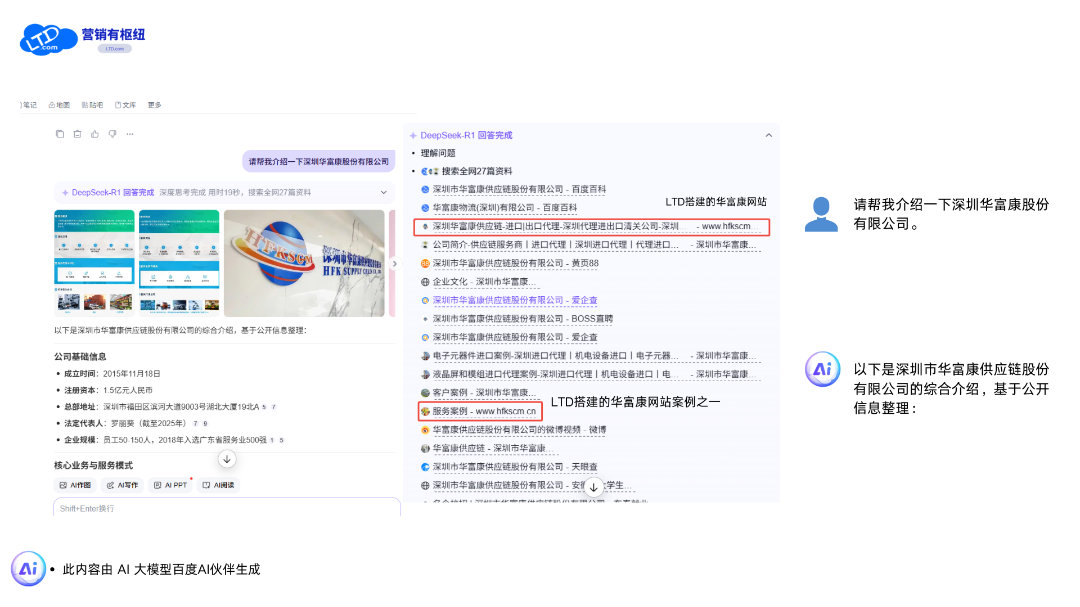Click user message bubble 请帮我介绍一下深圳华富康股份有限公司
Screen dimensions: 1080x607
coord(318,161)
